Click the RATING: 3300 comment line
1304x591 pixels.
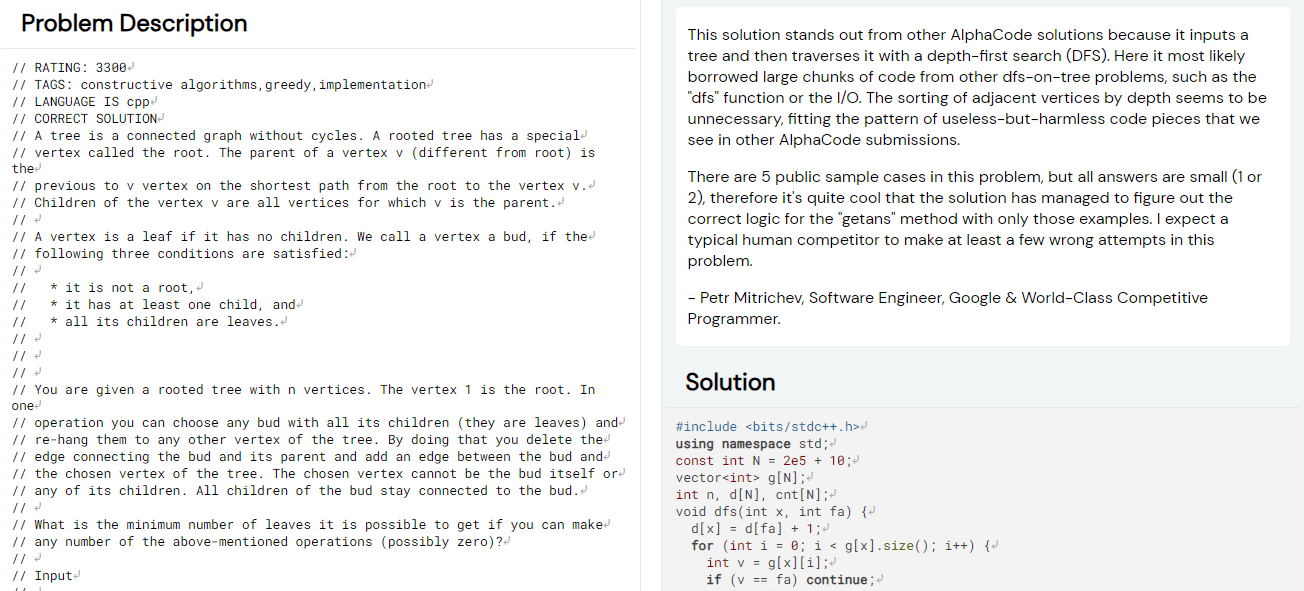point(74,68)
